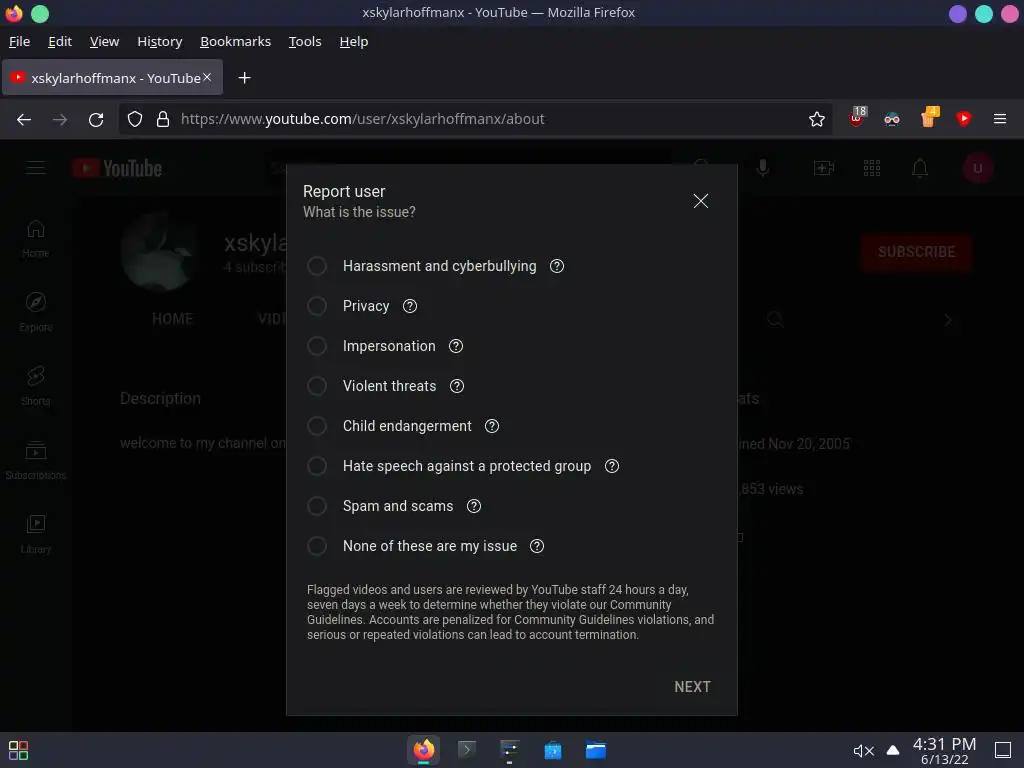This screenshot has height=768, width=1024.
Task: Show help for Hate speech option
Action: (x=611, y=466)
